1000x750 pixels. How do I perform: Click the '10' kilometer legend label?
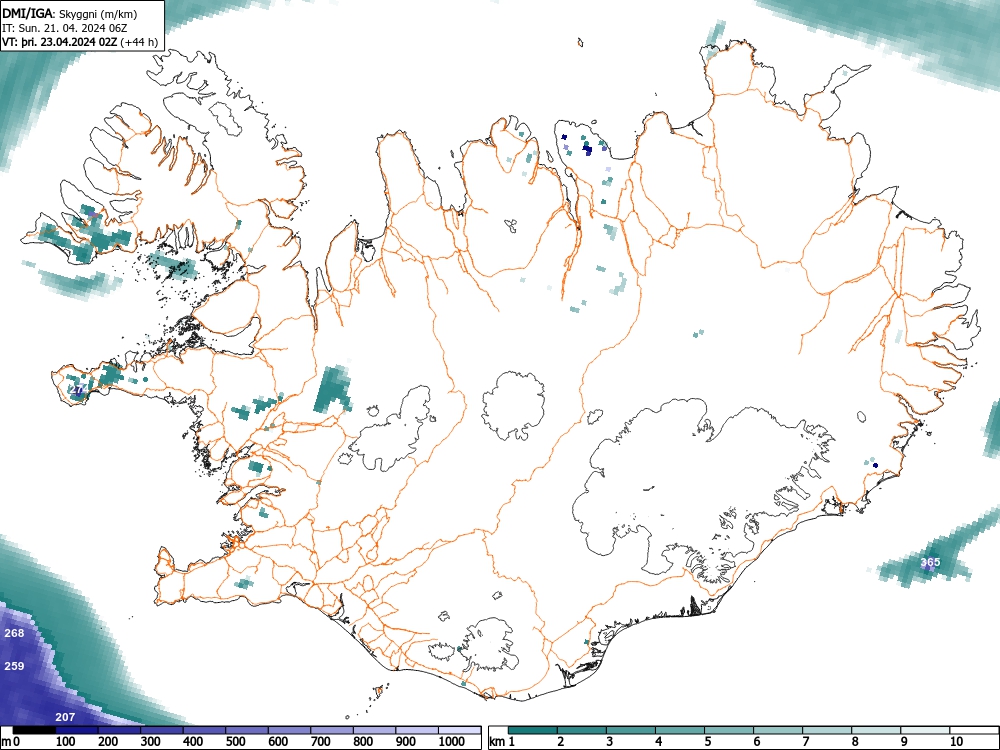(x=956, y=742)
